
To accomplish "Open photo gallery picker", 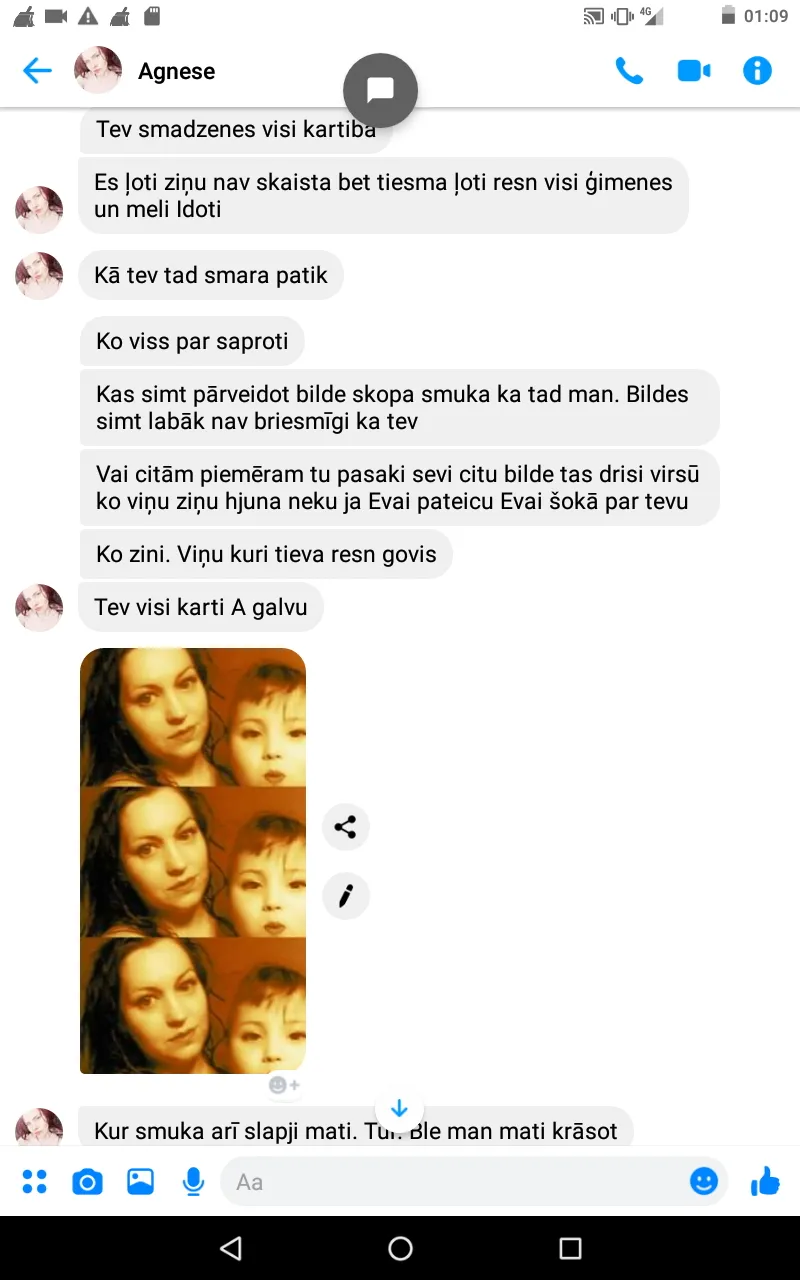I will (140, 1182).
